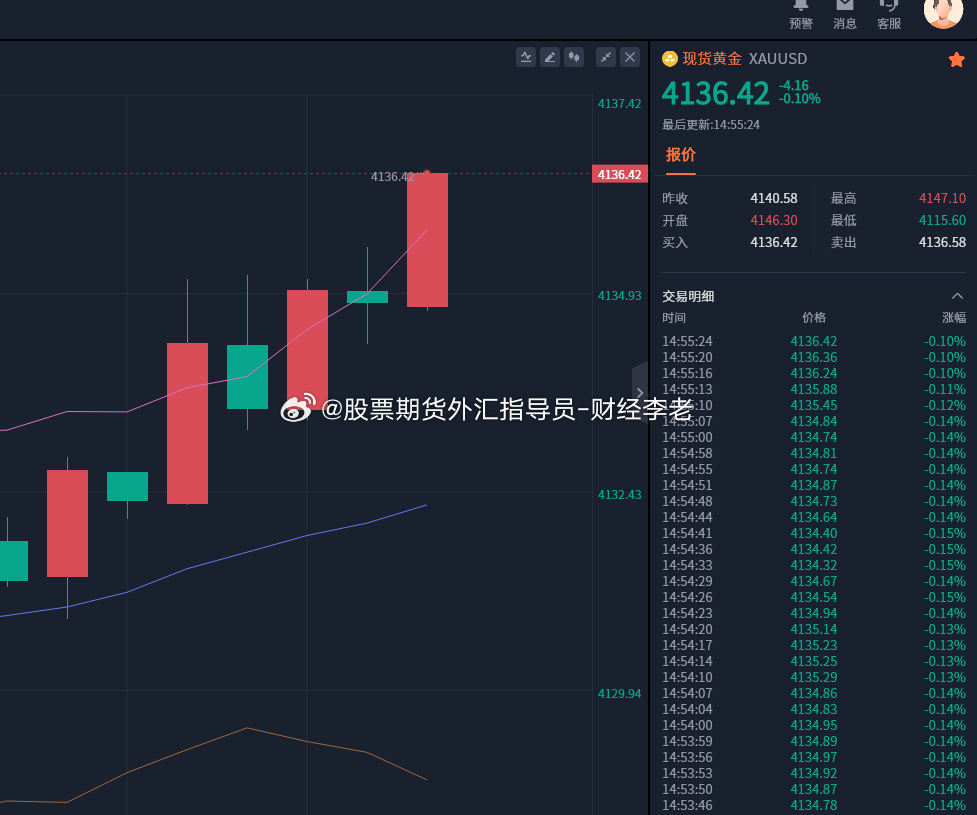This screenshot has width=977, height=815.
Task: Click the 4132.43 axis label
Action: click(619, 495)
